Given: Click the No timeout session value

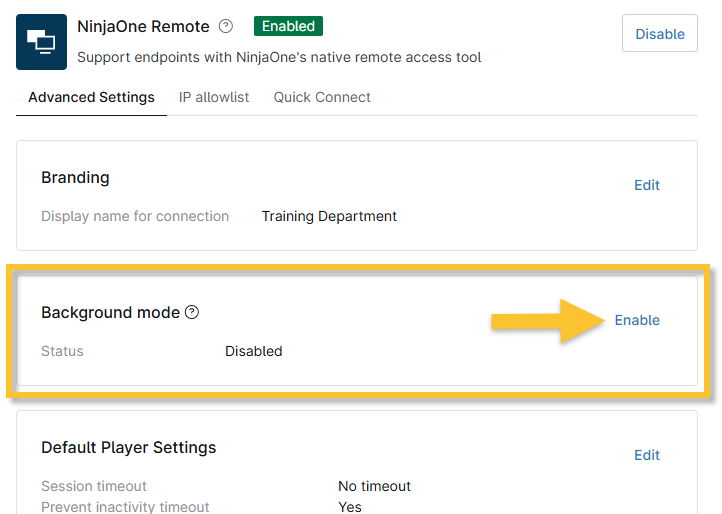Looking at the screenshot, I should (x=374, y=487).
